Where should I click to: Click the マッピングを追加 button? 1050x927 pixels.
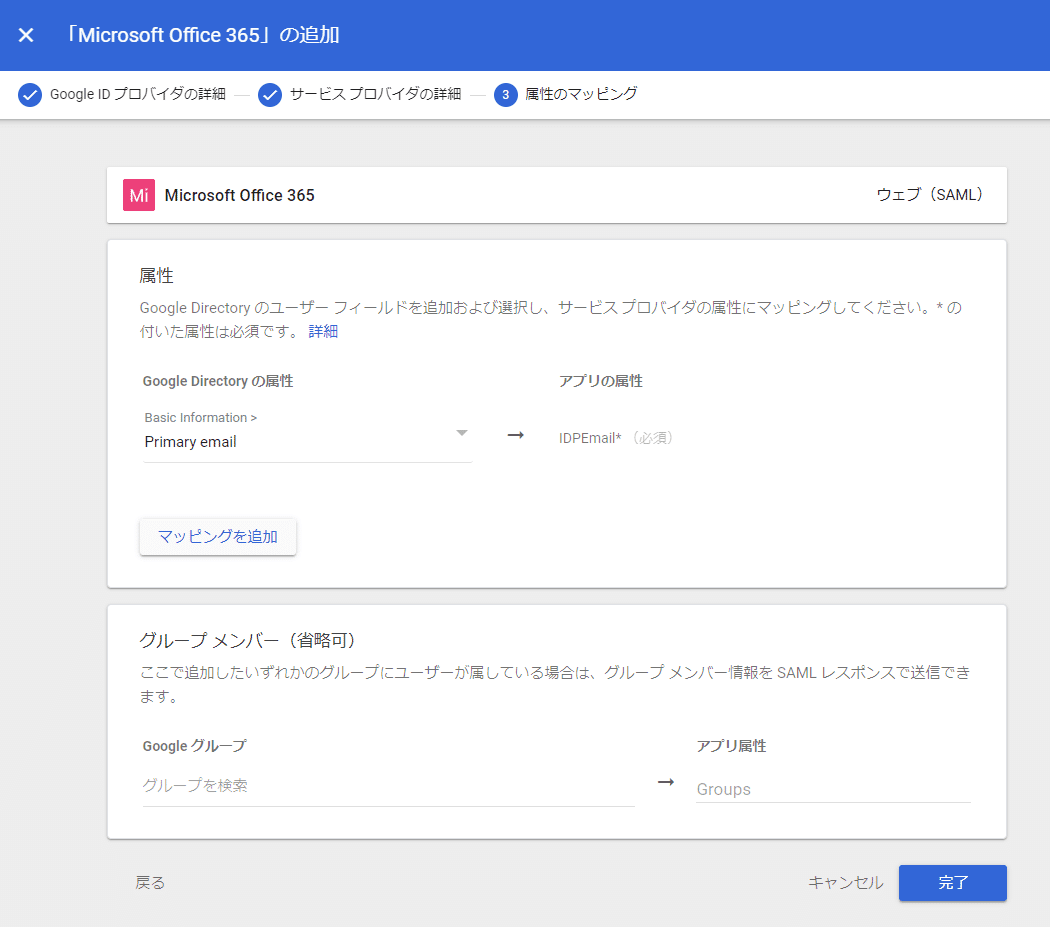218,537
